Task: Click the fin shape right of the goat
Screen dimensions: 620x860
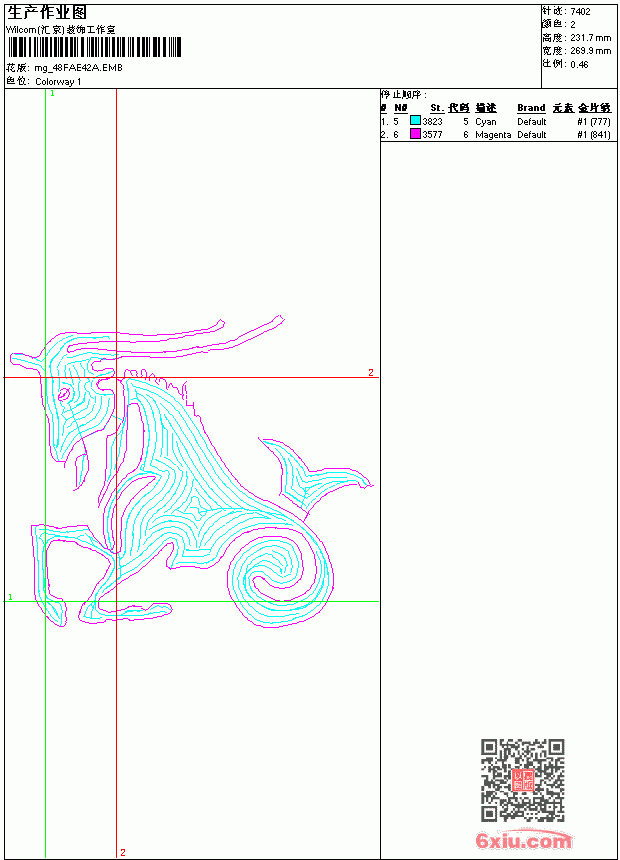Action: [x=313, y=476]
